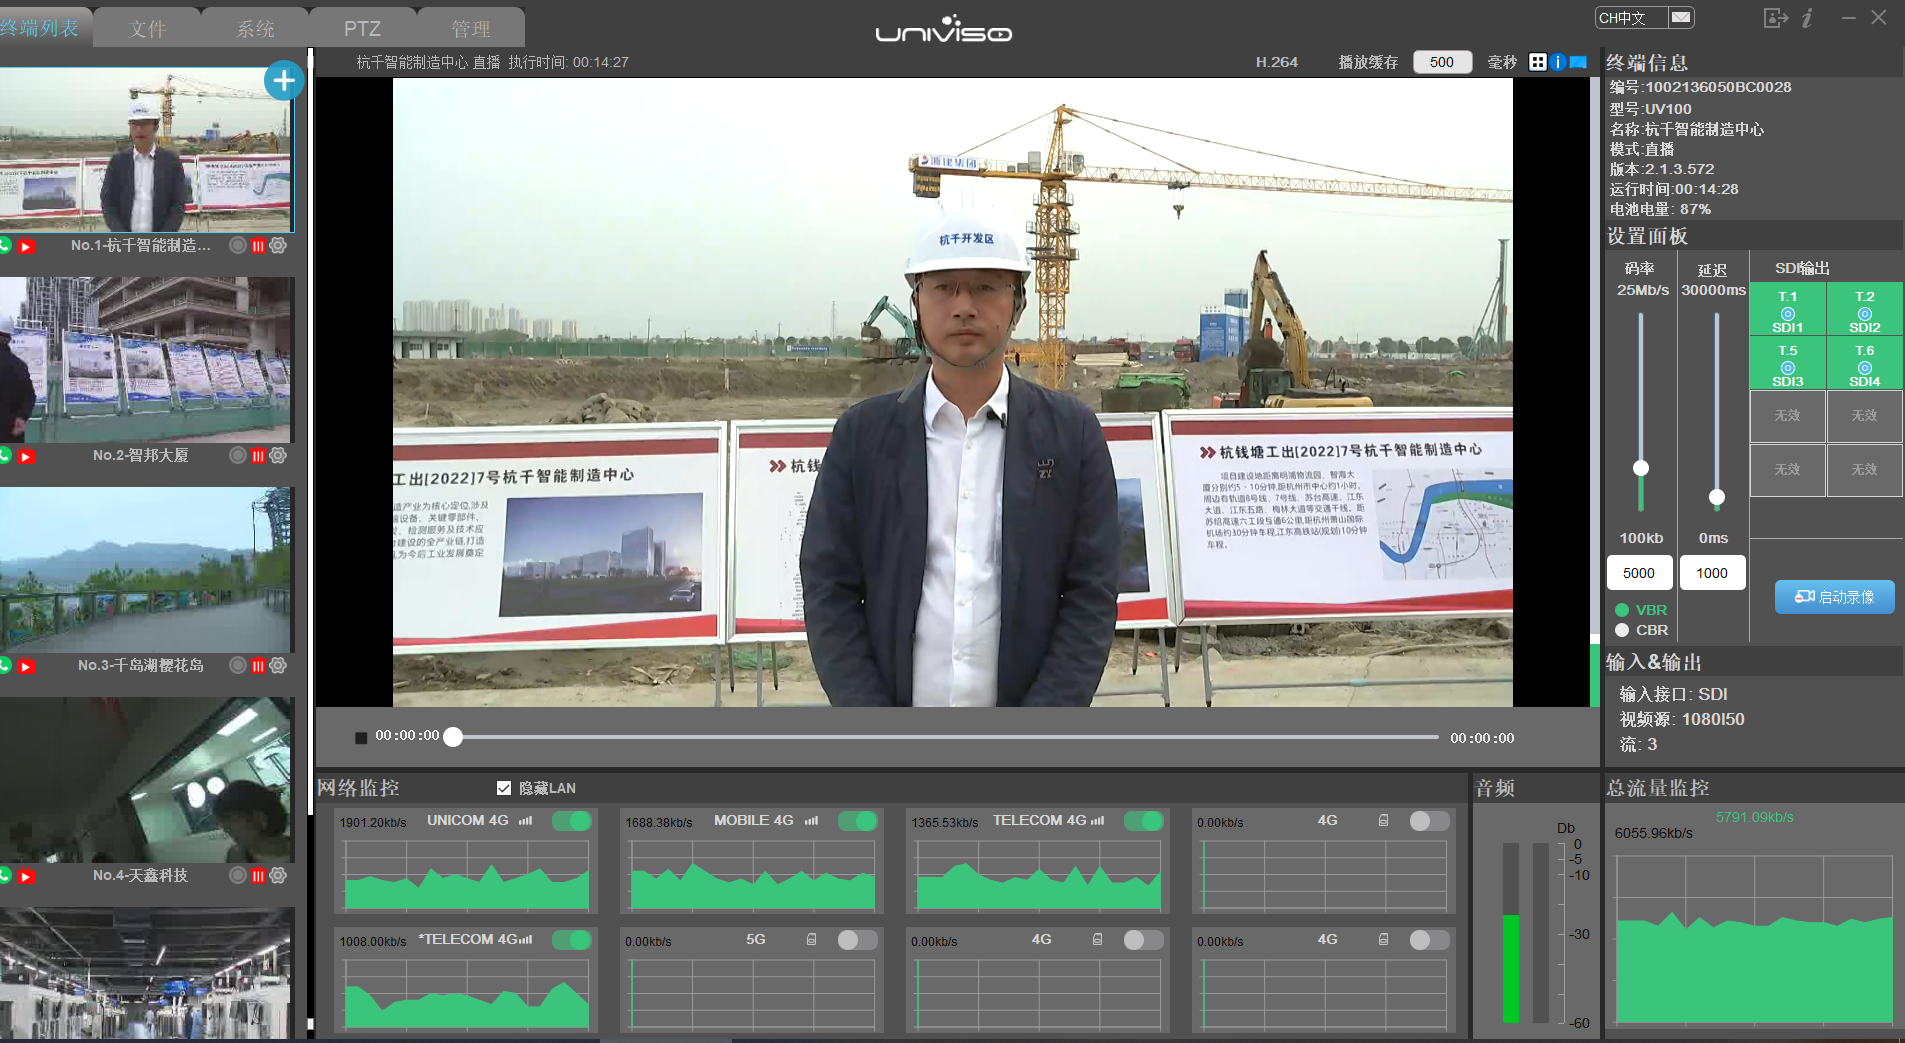Click the blue plus add-terminal button
Screen dimensions: 1905x1043
pos(283,81)
